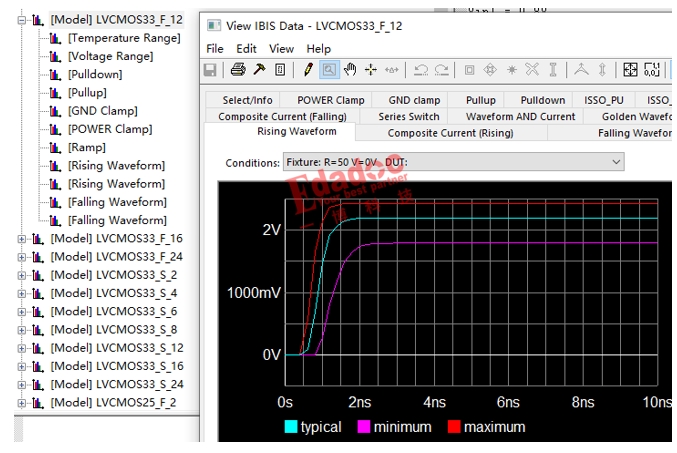Select [Temperature Range] in model tree
677x453 pixels.
[x=123, y=38]
